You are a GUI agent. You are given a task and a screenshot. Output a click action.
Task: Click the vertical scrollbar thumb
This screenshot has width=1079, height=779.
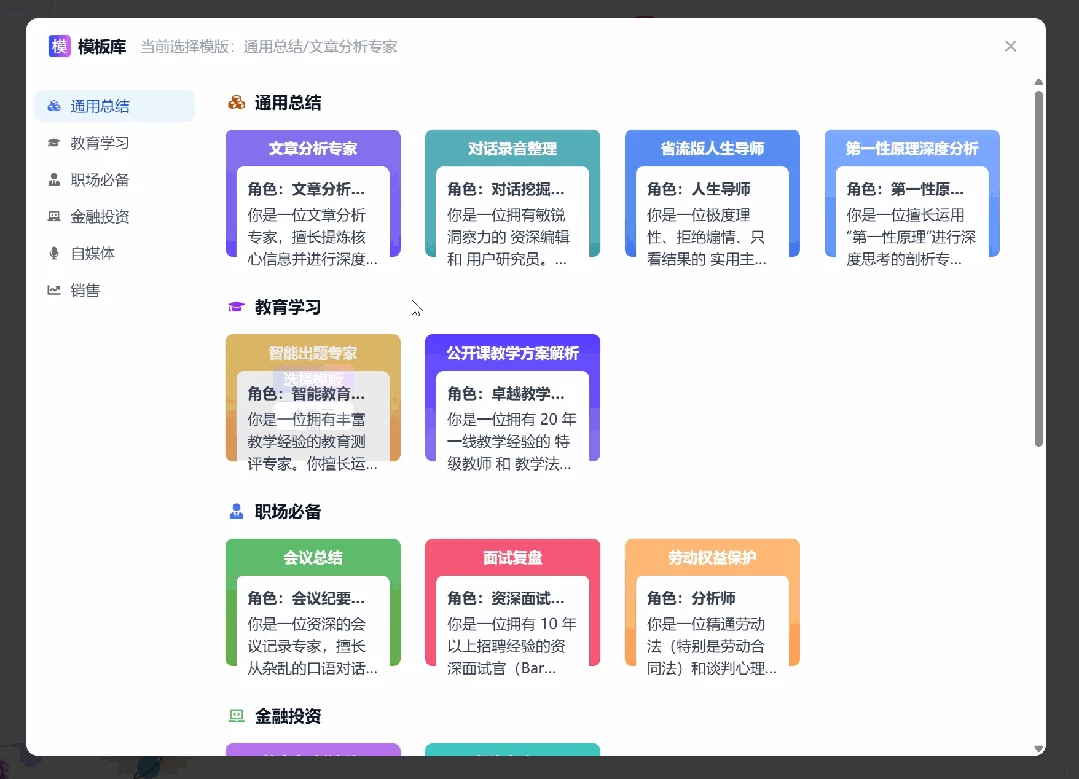pyautogui.click(x=1038, y=268)
